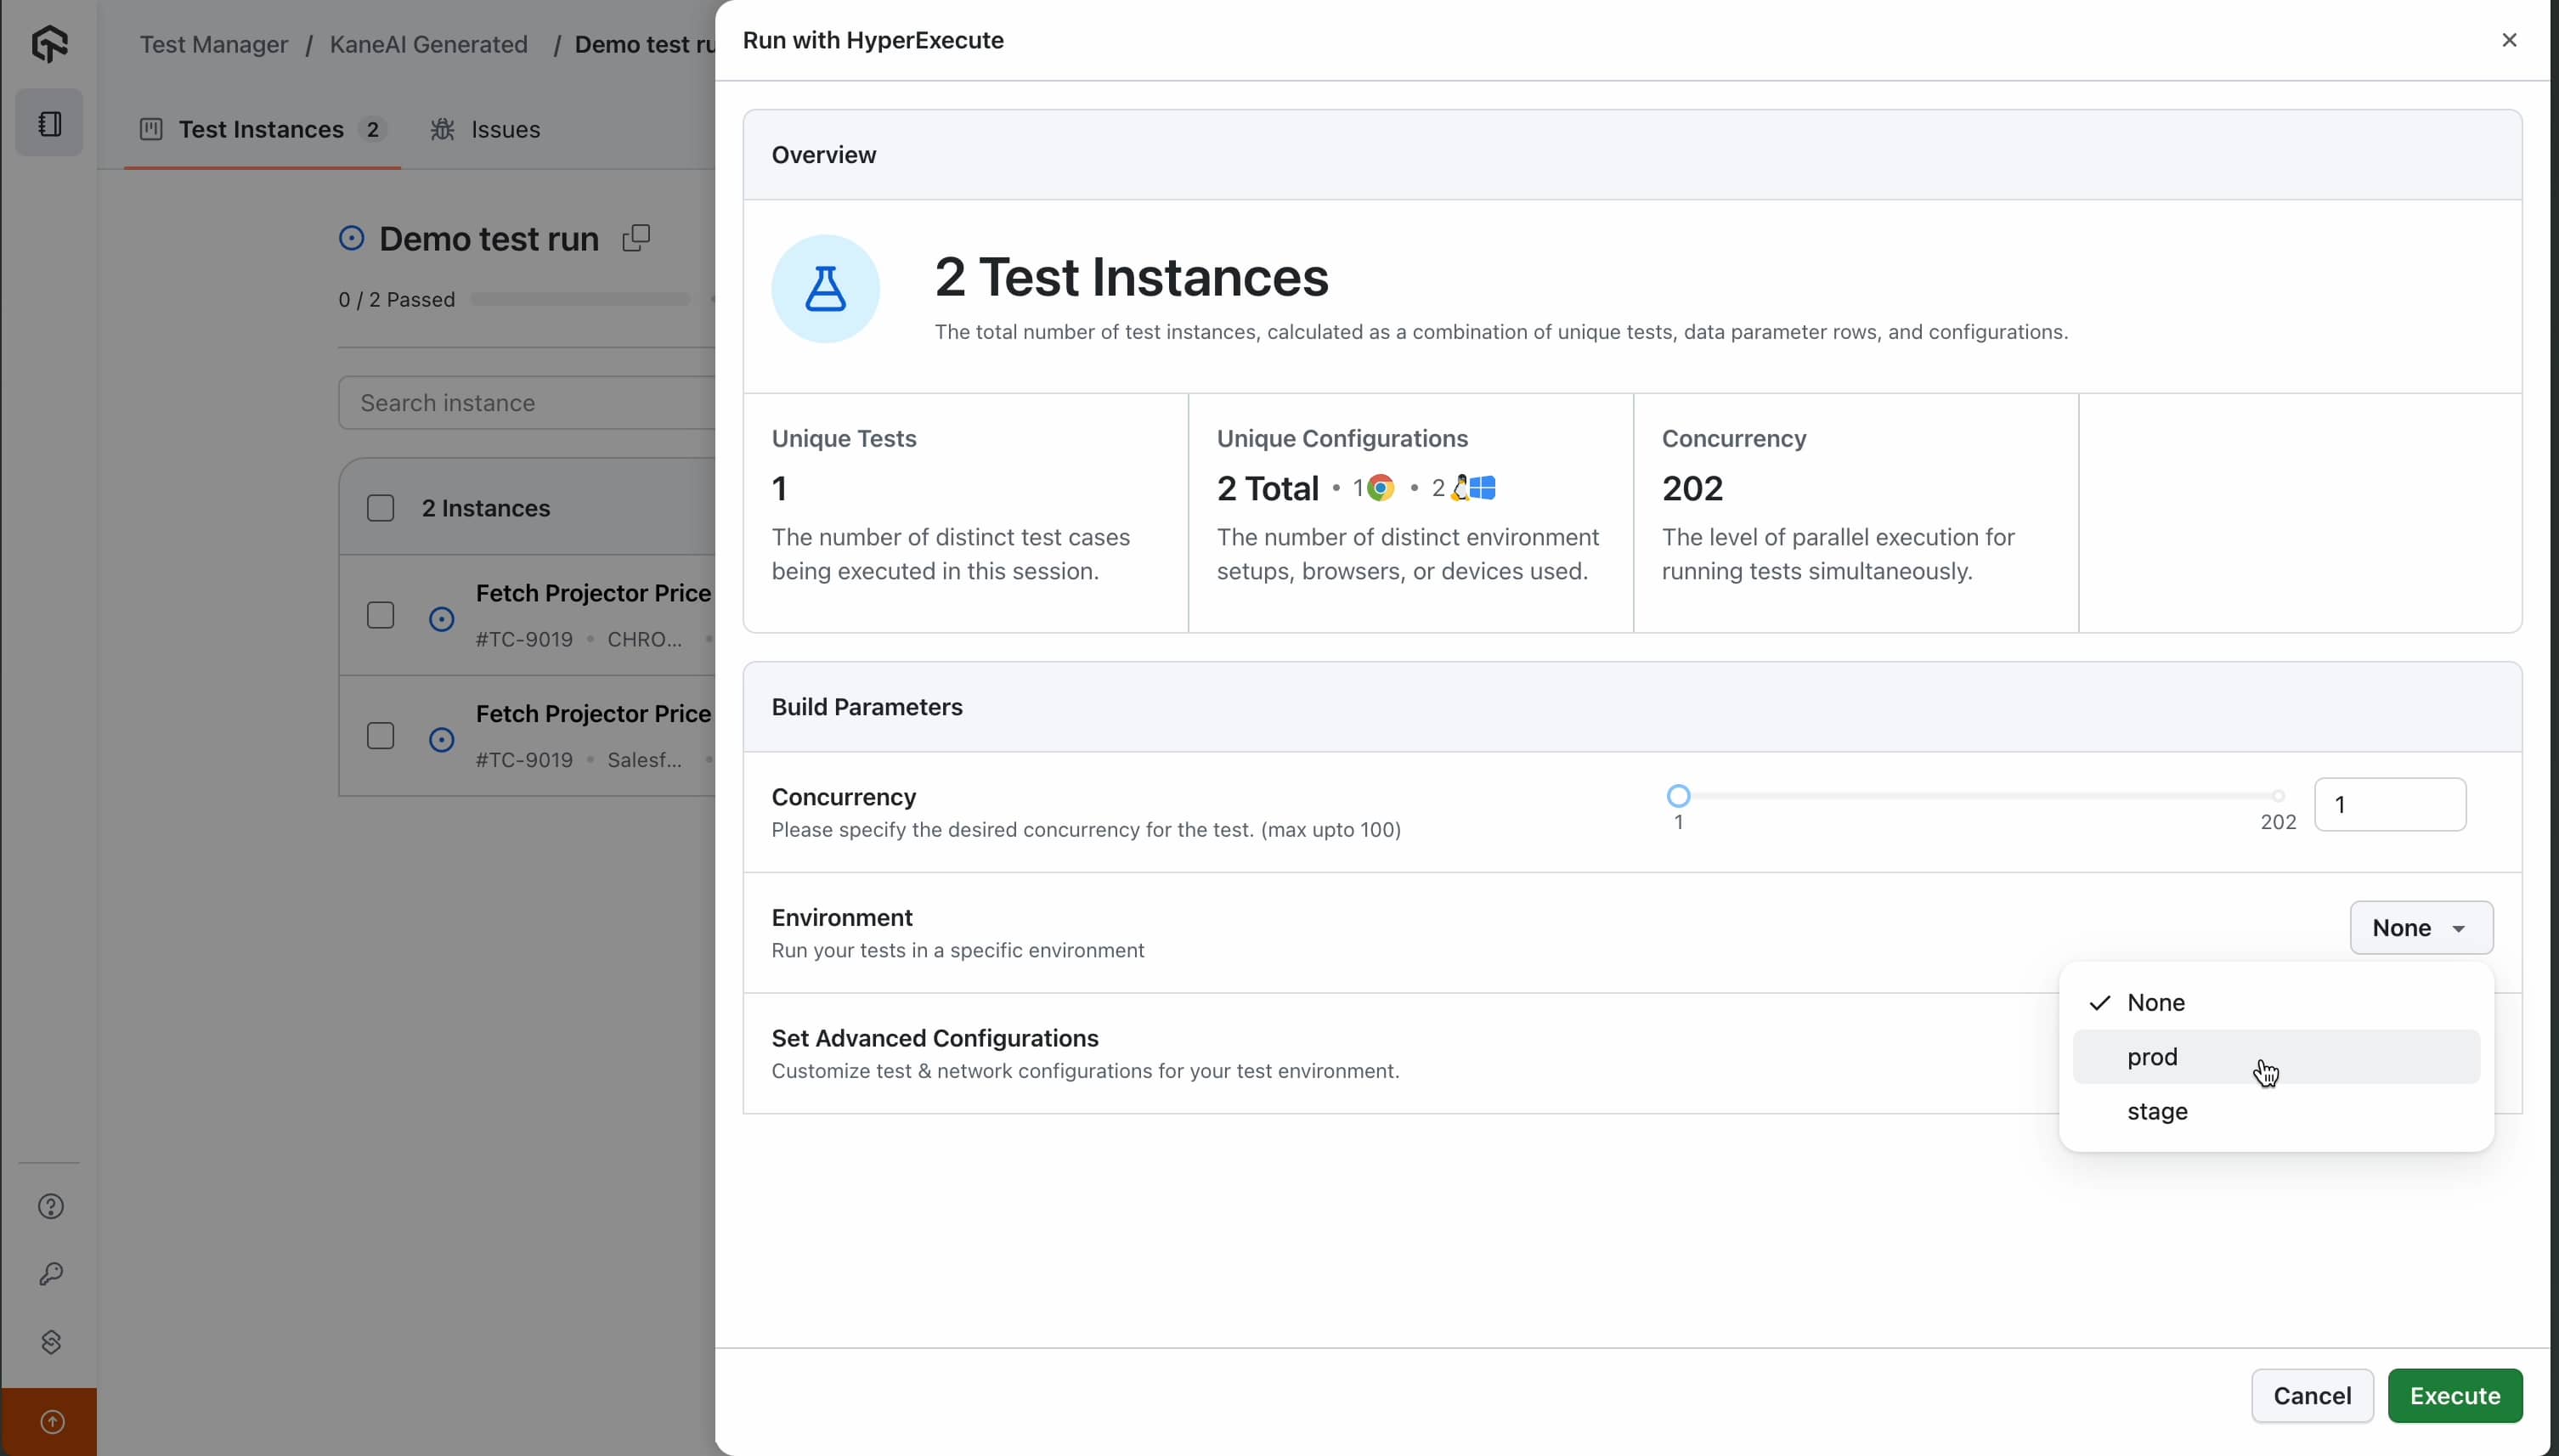Image resolution: width=2559 pixels, height=1456 pixels.
Task: Switch to the Issues tab
Action: [x=486, y=130]
